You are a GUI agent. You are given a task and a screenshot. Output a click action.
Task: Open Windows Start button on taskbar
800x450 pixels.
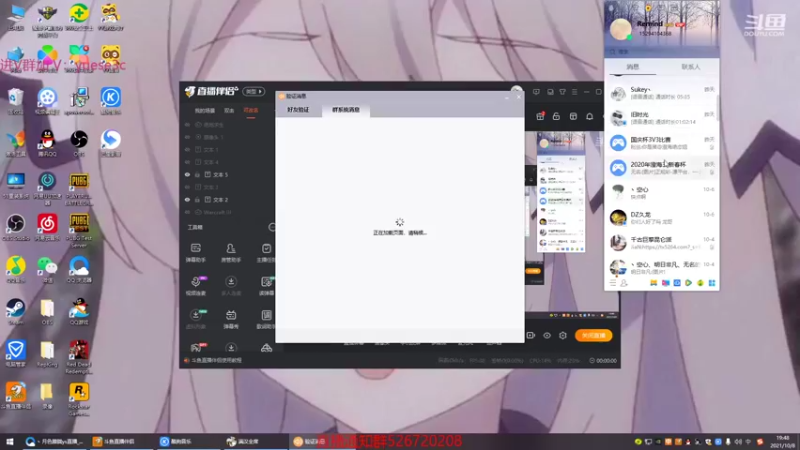[x=10, y=441]
